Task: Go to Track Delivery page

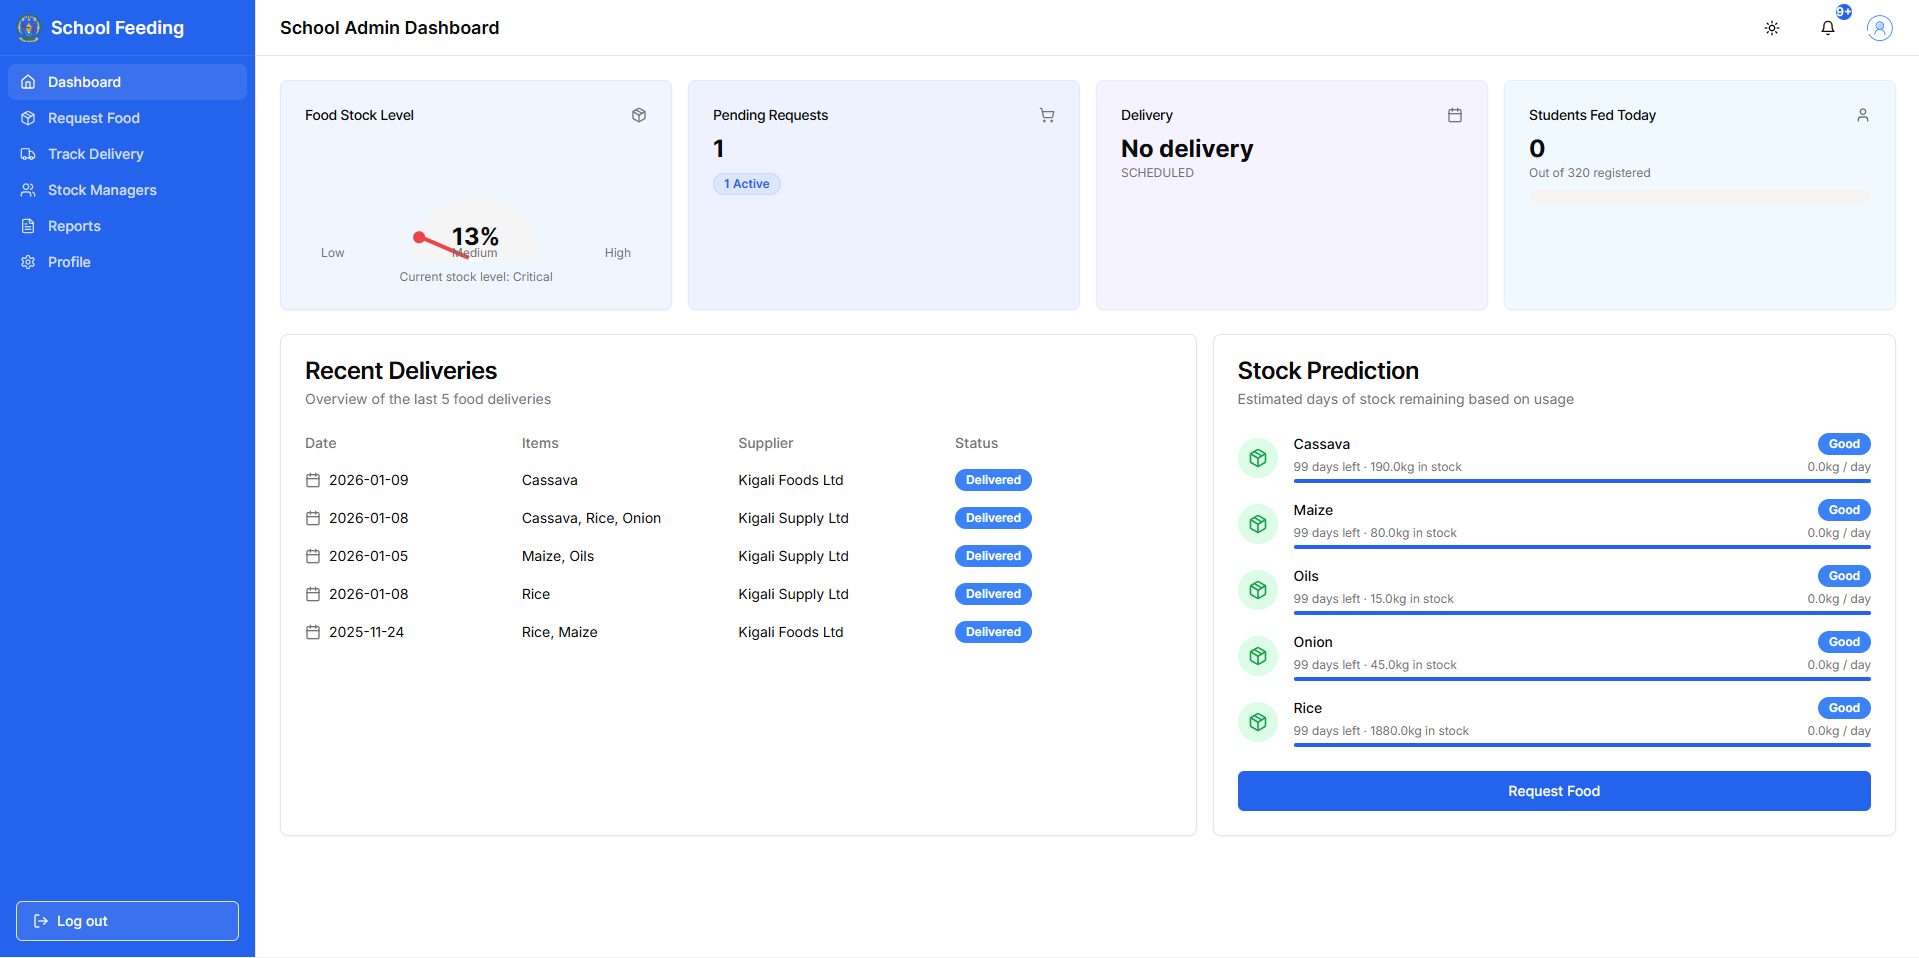Action: [127, 154]
